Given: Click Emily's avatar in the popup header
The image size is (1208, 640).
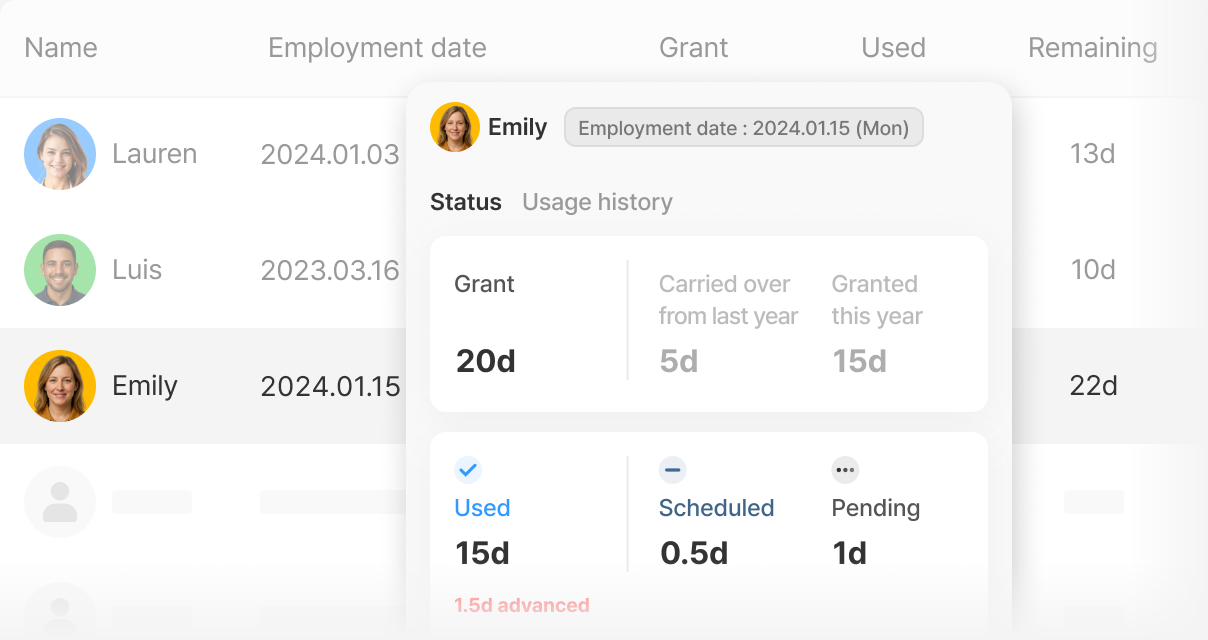Looking at the screenshot, I should [x=455, y=127].
